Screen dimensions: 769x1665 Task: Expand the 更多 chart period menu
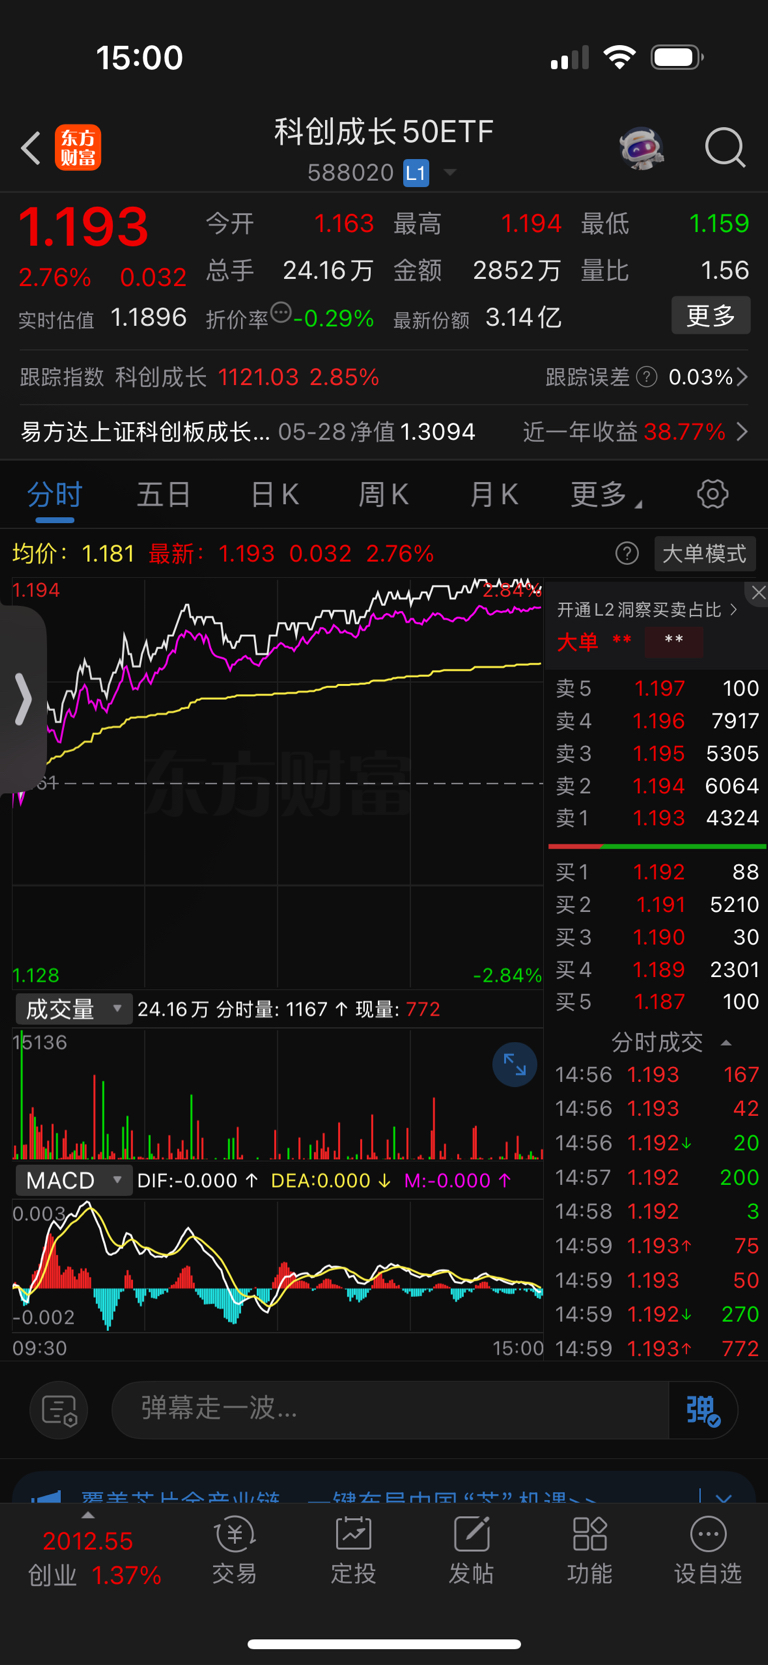click(x=606, y=494)
